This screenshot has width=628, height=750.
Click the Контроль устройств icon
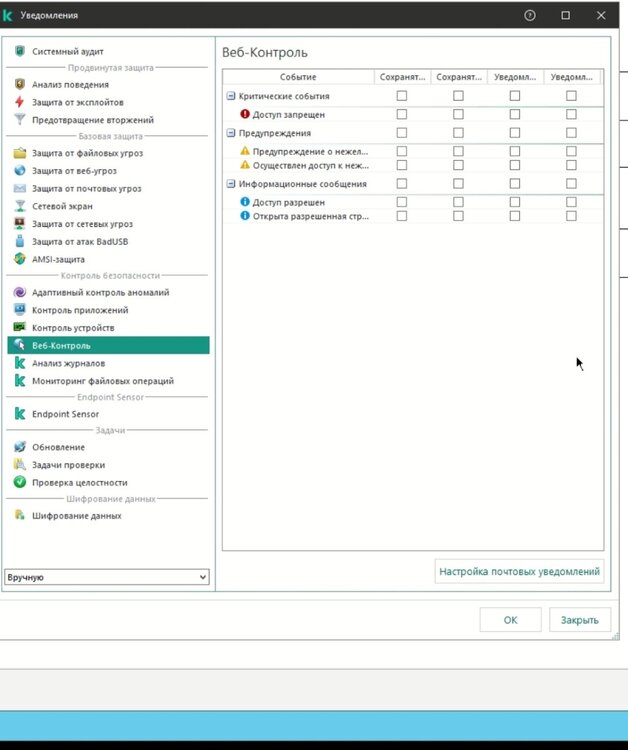tap(20, 327)
